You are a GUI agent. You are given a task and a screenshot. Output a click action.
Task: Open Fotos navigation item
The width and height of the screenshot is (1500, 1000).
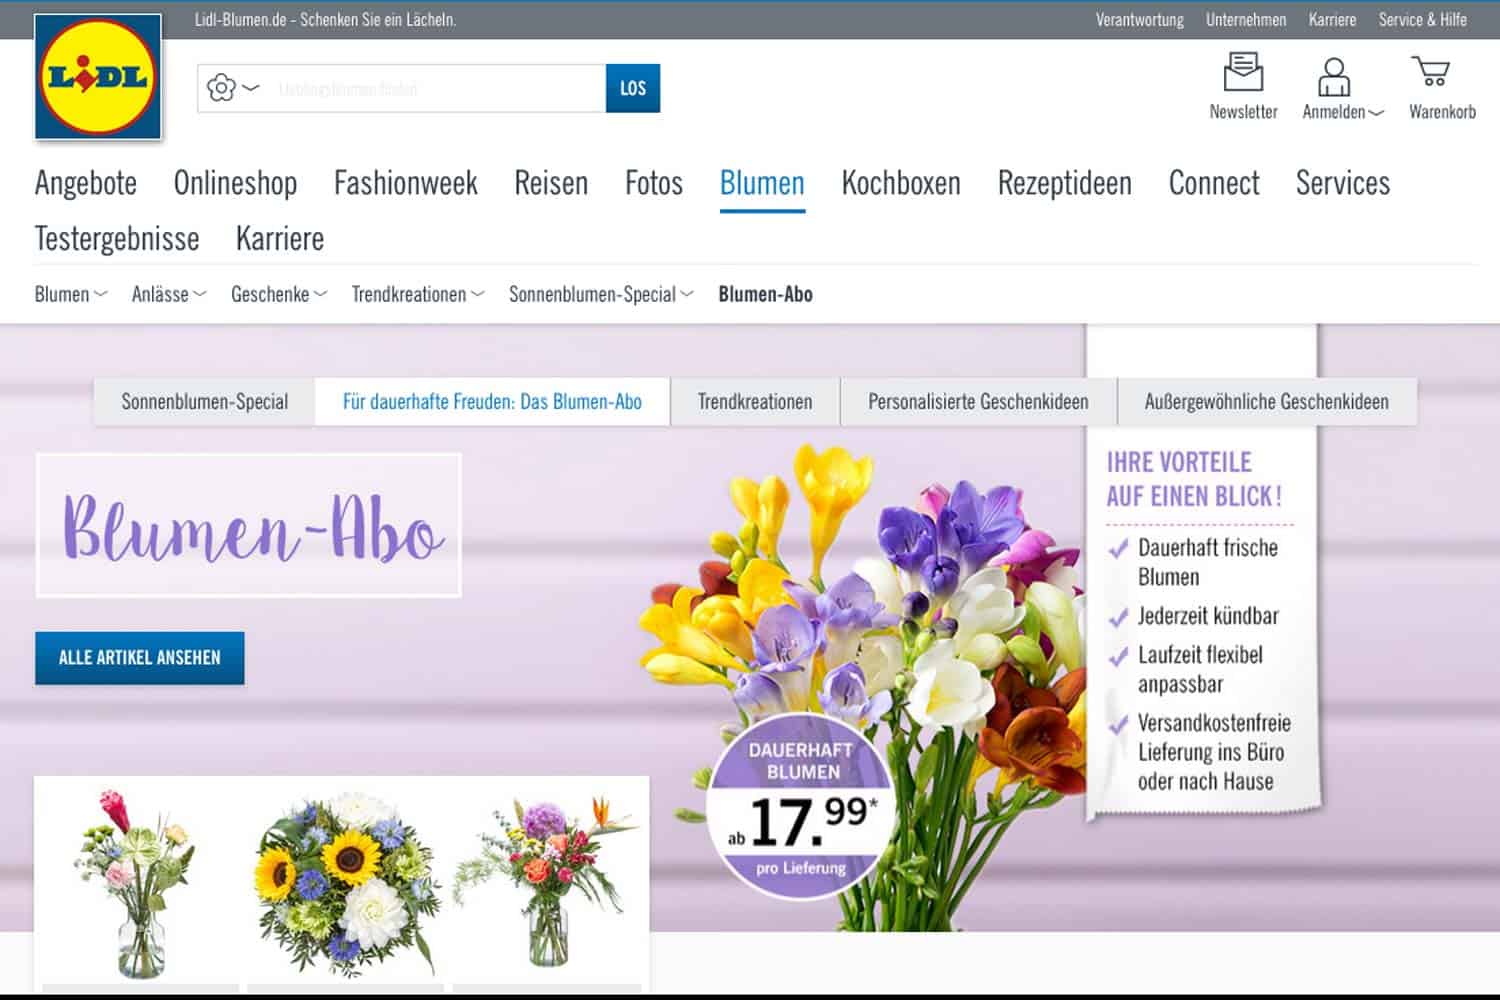654,183
